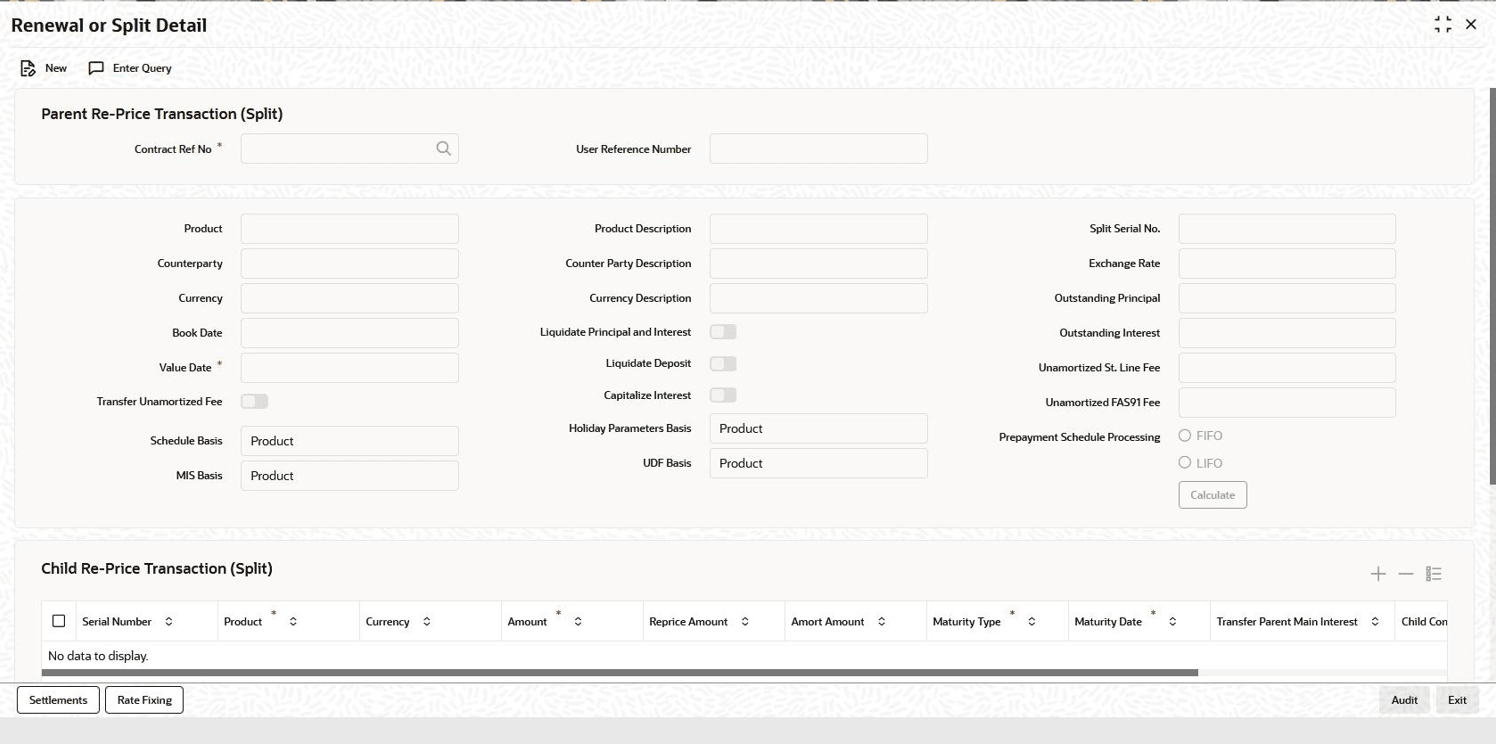Click the New document icon
Screen dimensions: 1496x744
coord(28,68)
